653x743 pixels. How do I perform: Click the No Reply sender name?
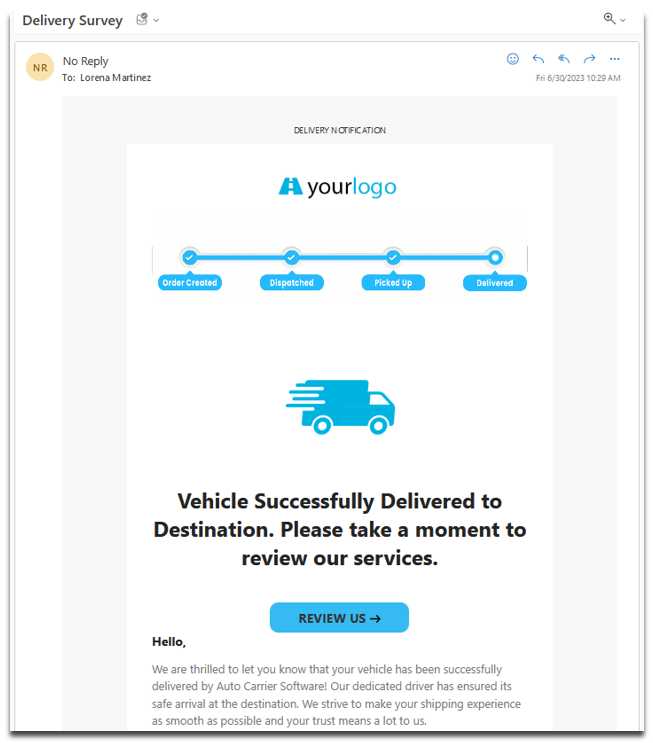coord(86,61)
